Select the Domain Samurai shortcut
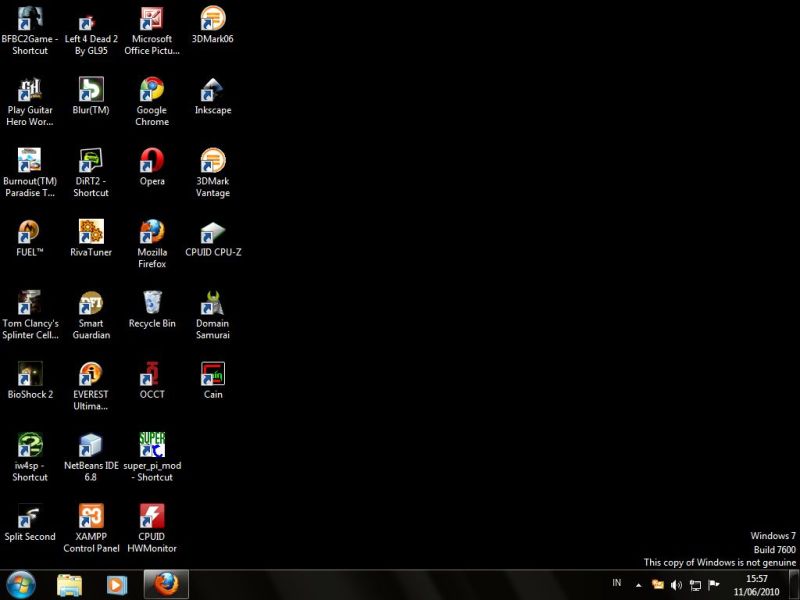Screen dimensions: 800x600 213,303
